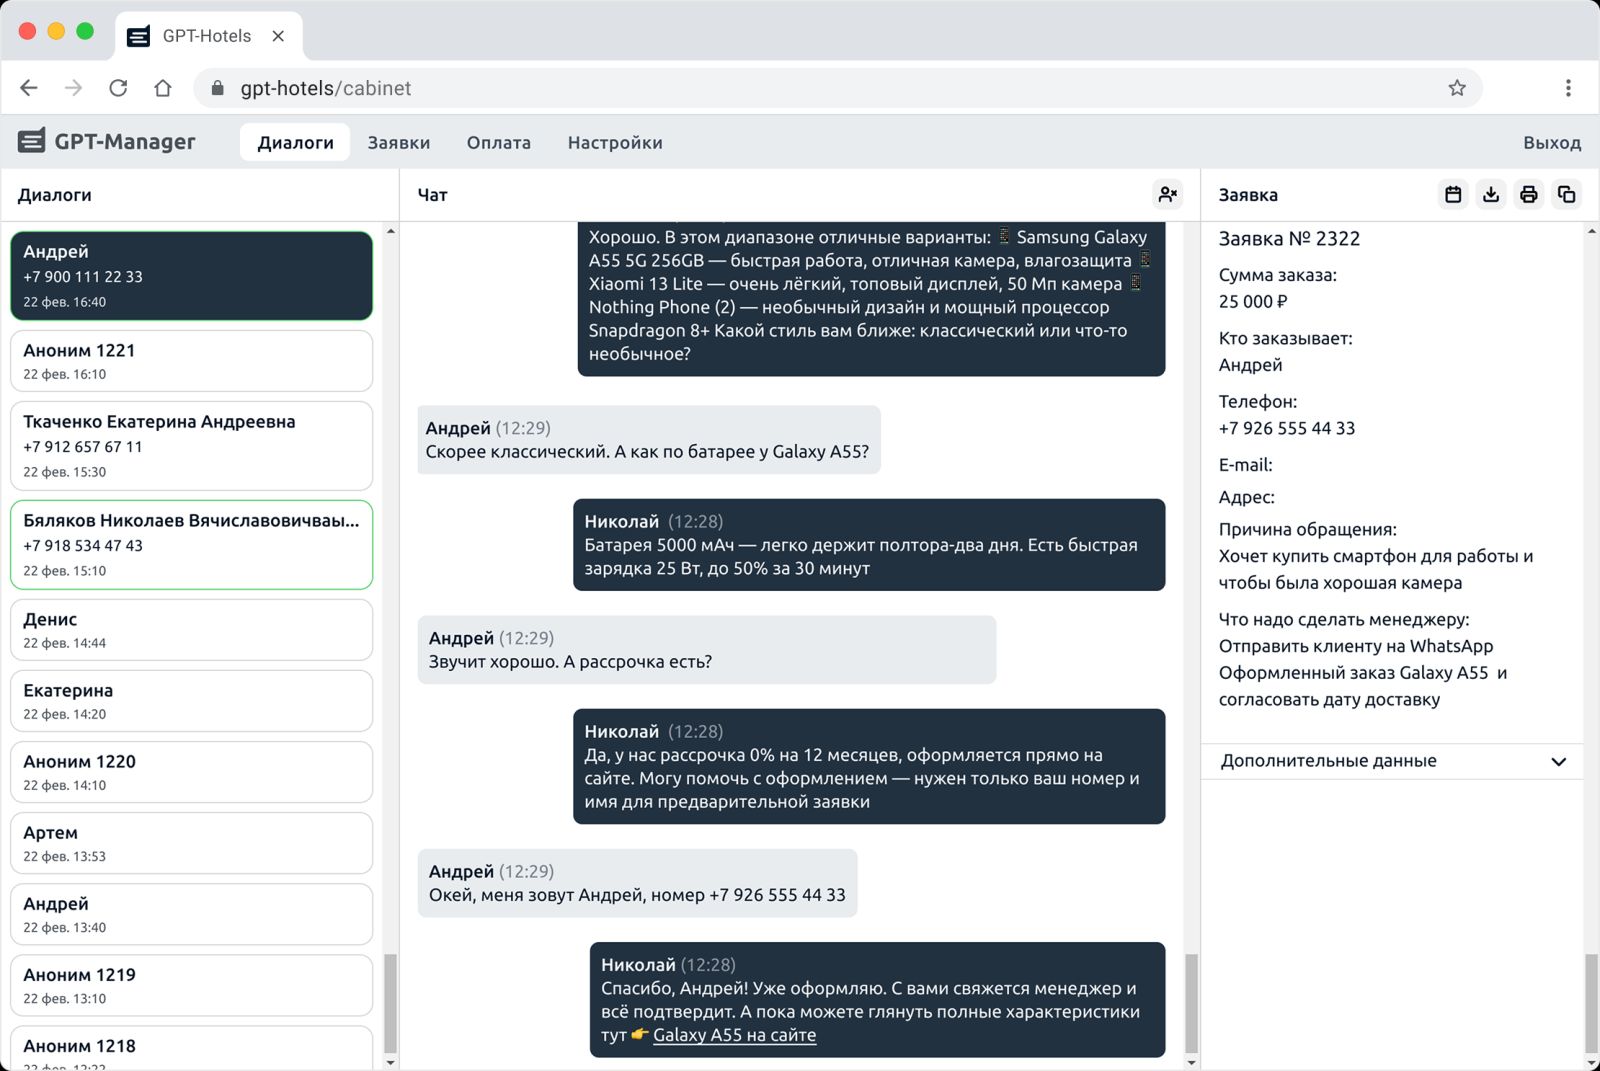Open the Настройки tab
Image resolution: width=1600 pixels, height=1071 pixels.
(x=615, y=143)
